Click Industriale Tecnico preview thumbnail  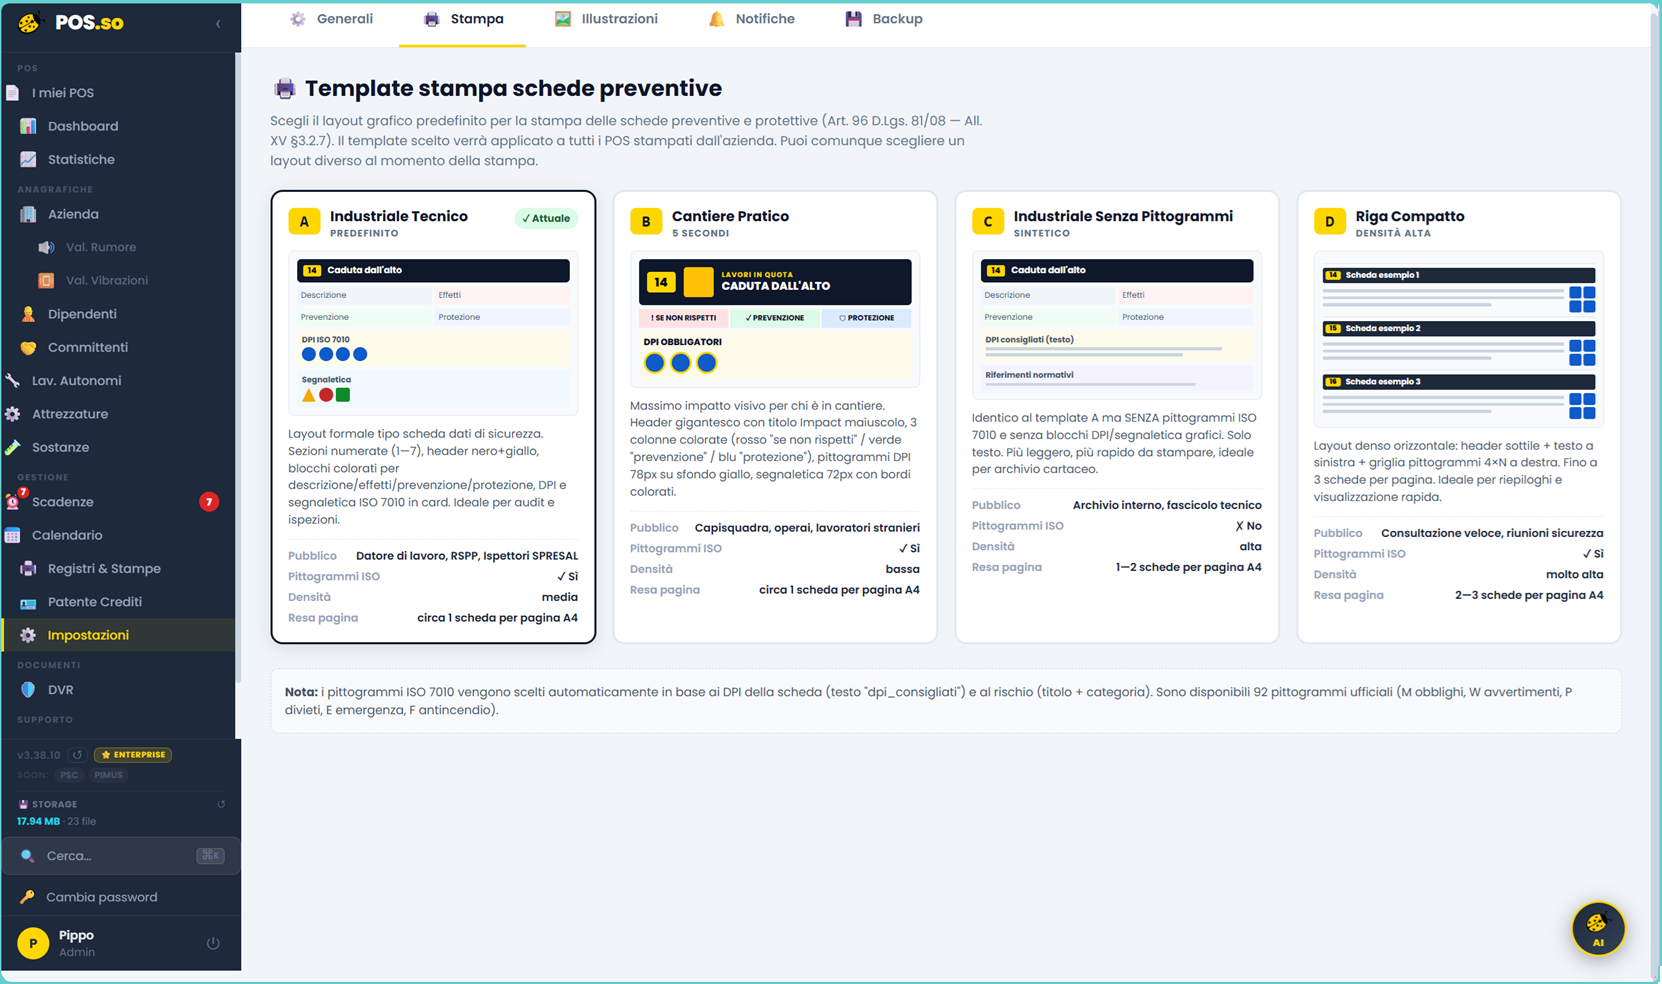coord(433,333)
